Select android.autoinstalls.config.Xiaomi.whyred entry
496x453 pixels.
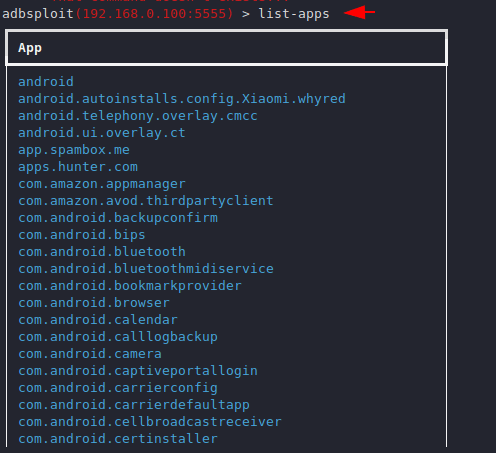pyautogui.click(x=182, y=99)
